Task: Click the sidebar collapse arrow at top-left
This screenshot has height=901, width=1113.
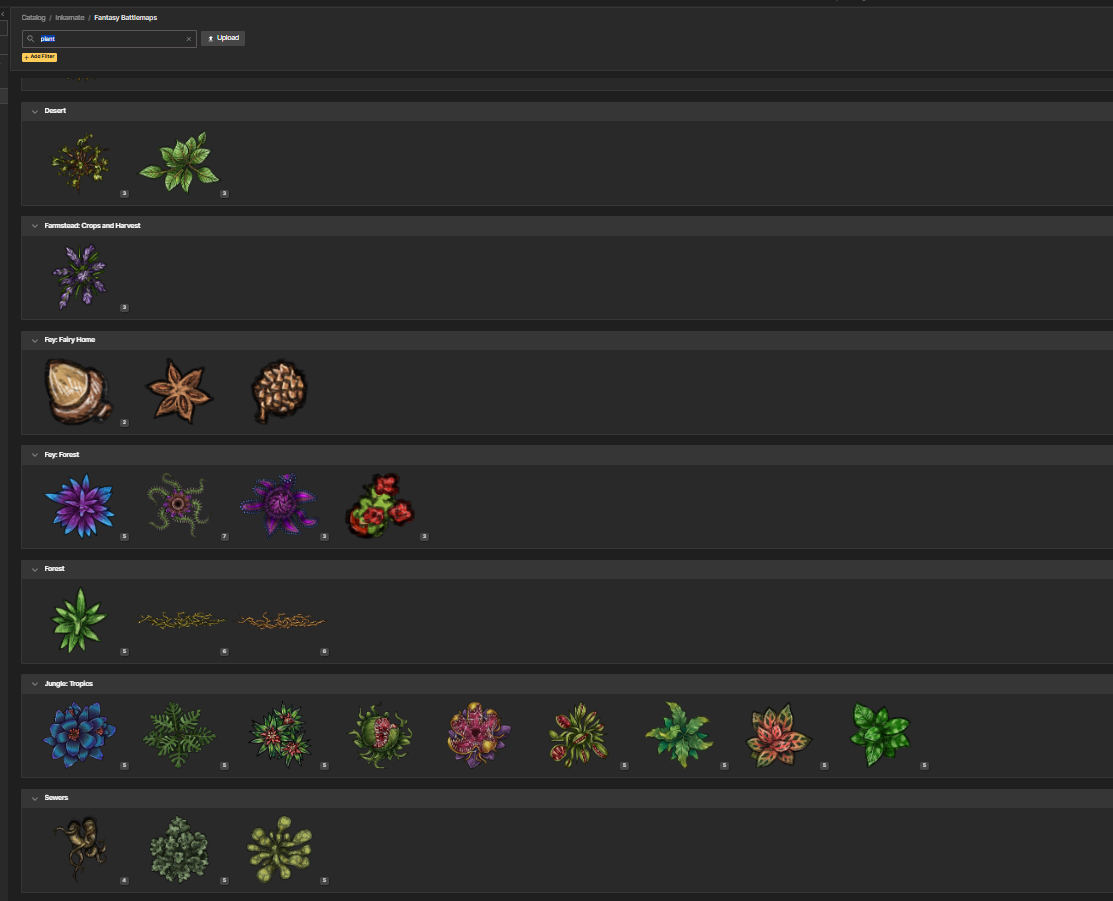Action: point(3,14)
